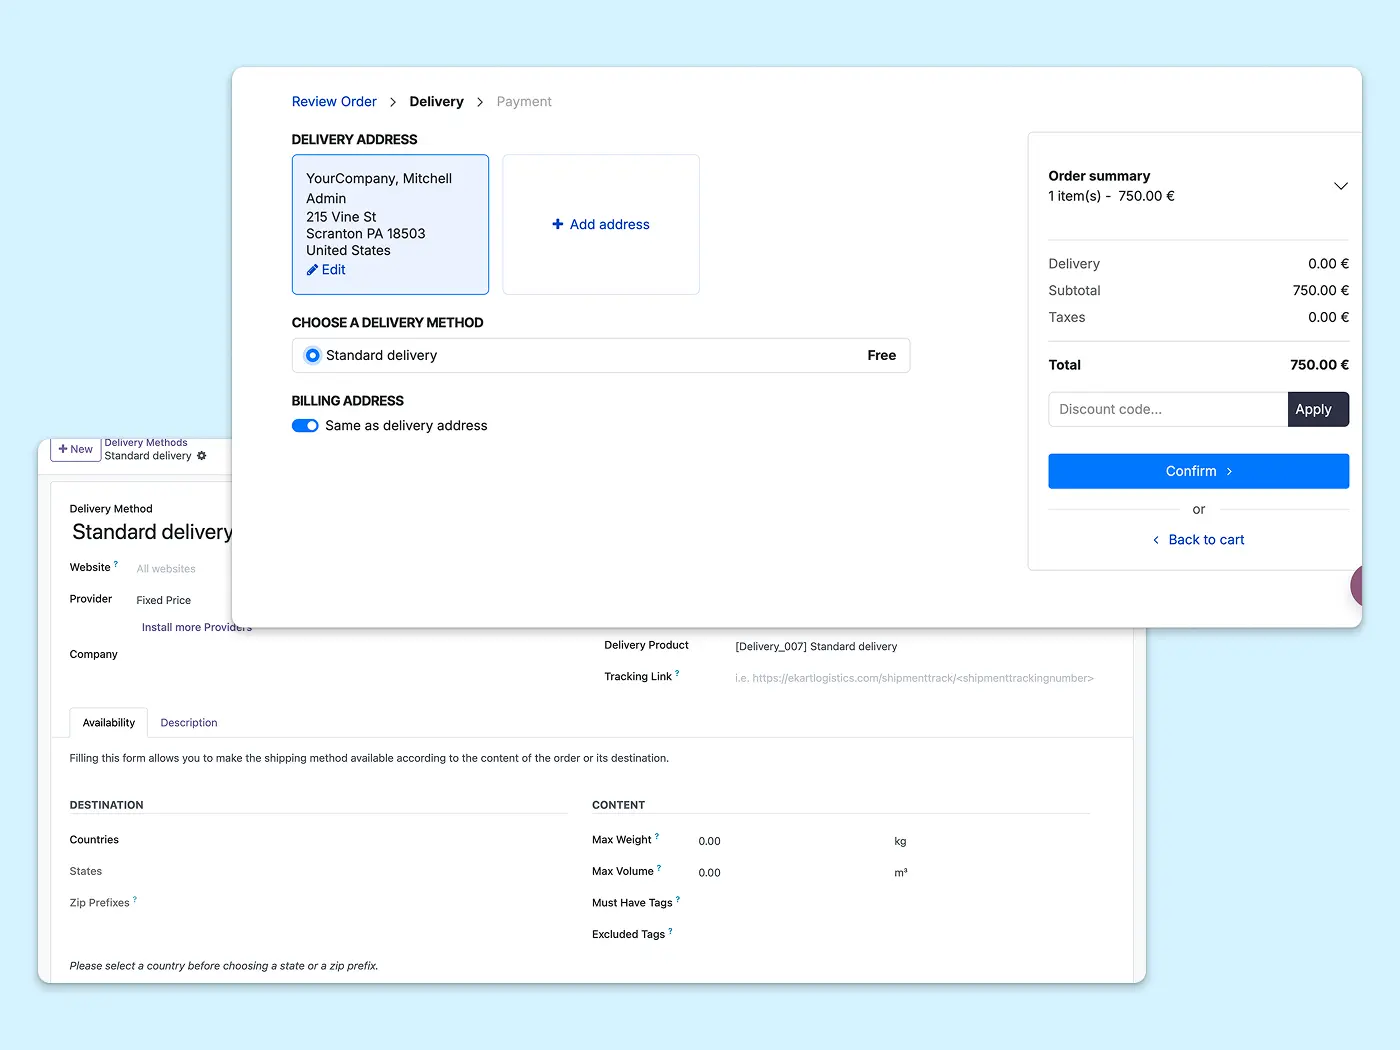Click the Zip Prefixes help icon
The image size is (1400, 1050).
[x=135, y=899]
